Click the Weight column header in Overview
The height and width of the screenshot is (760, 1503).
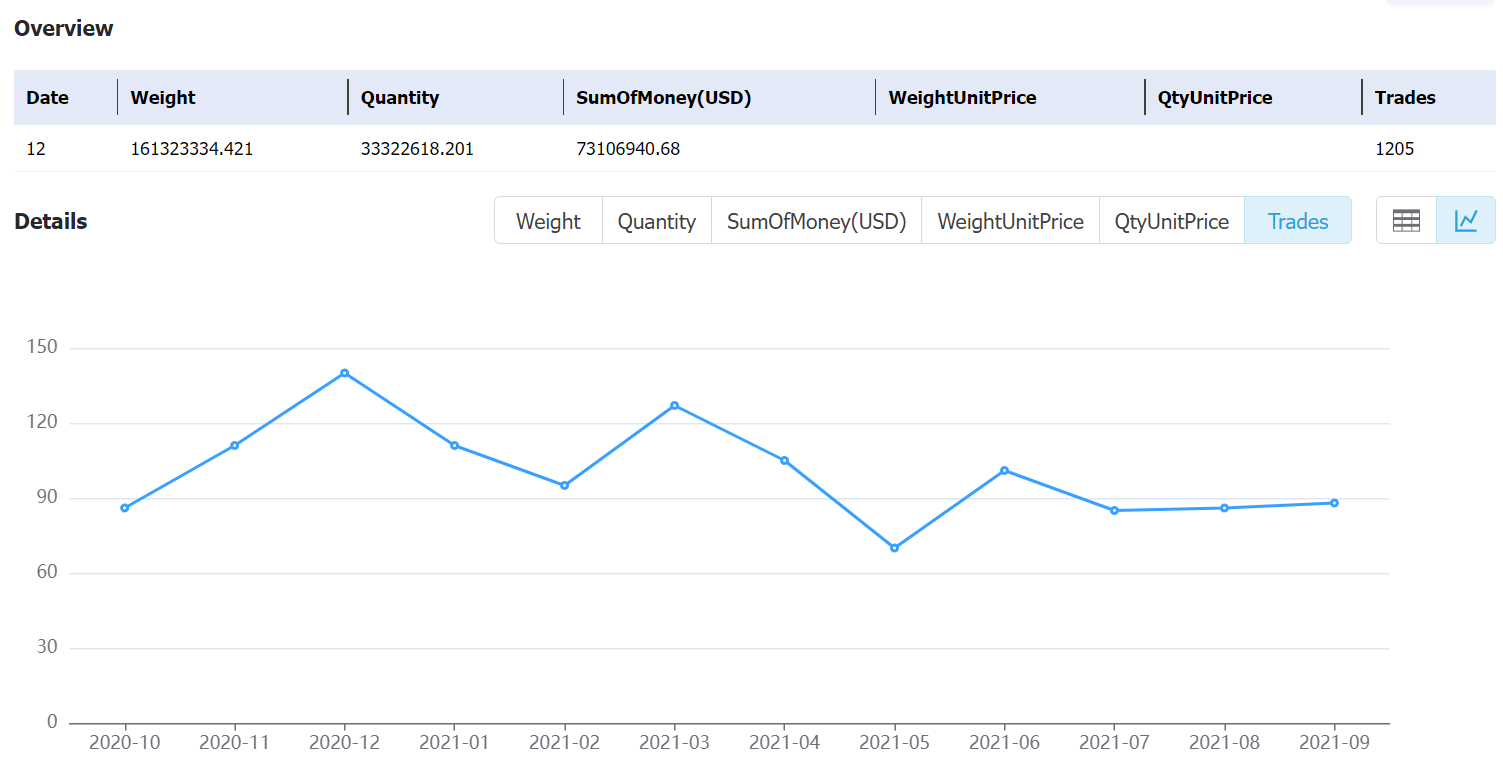tap(163, 97)
